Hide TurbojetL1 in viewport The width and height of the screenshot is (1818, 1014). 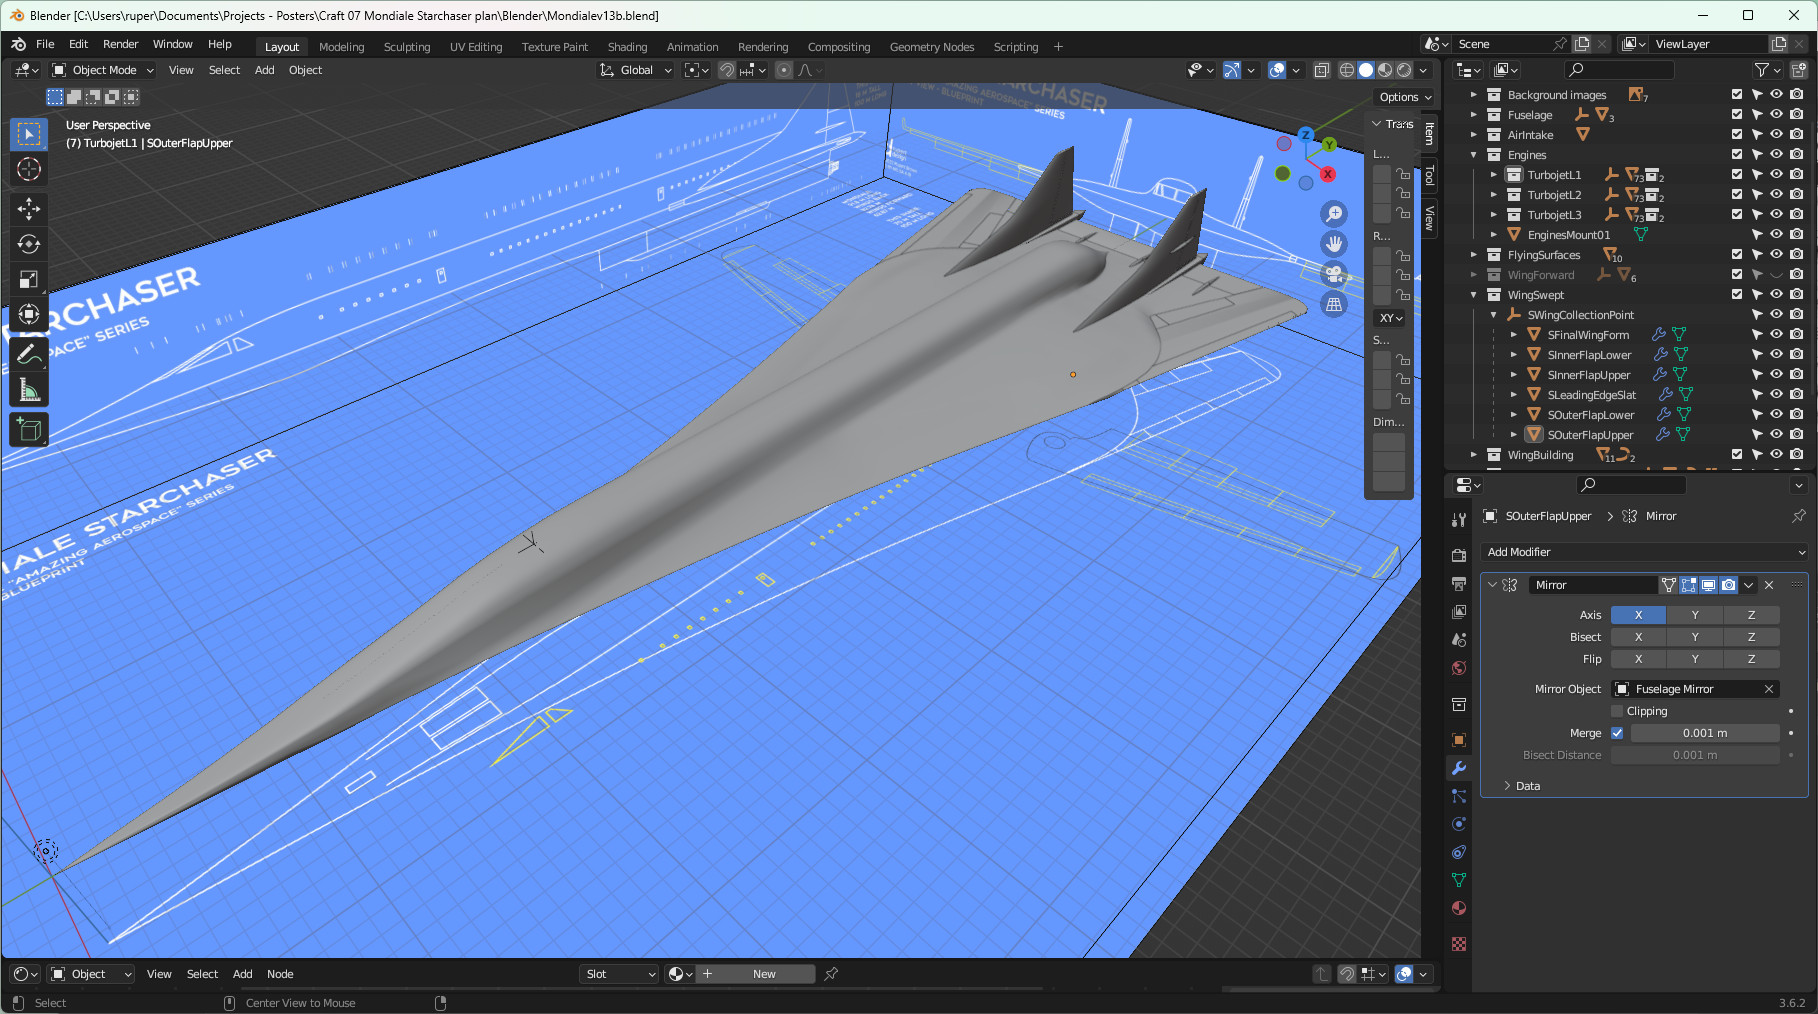[1777, 174]
